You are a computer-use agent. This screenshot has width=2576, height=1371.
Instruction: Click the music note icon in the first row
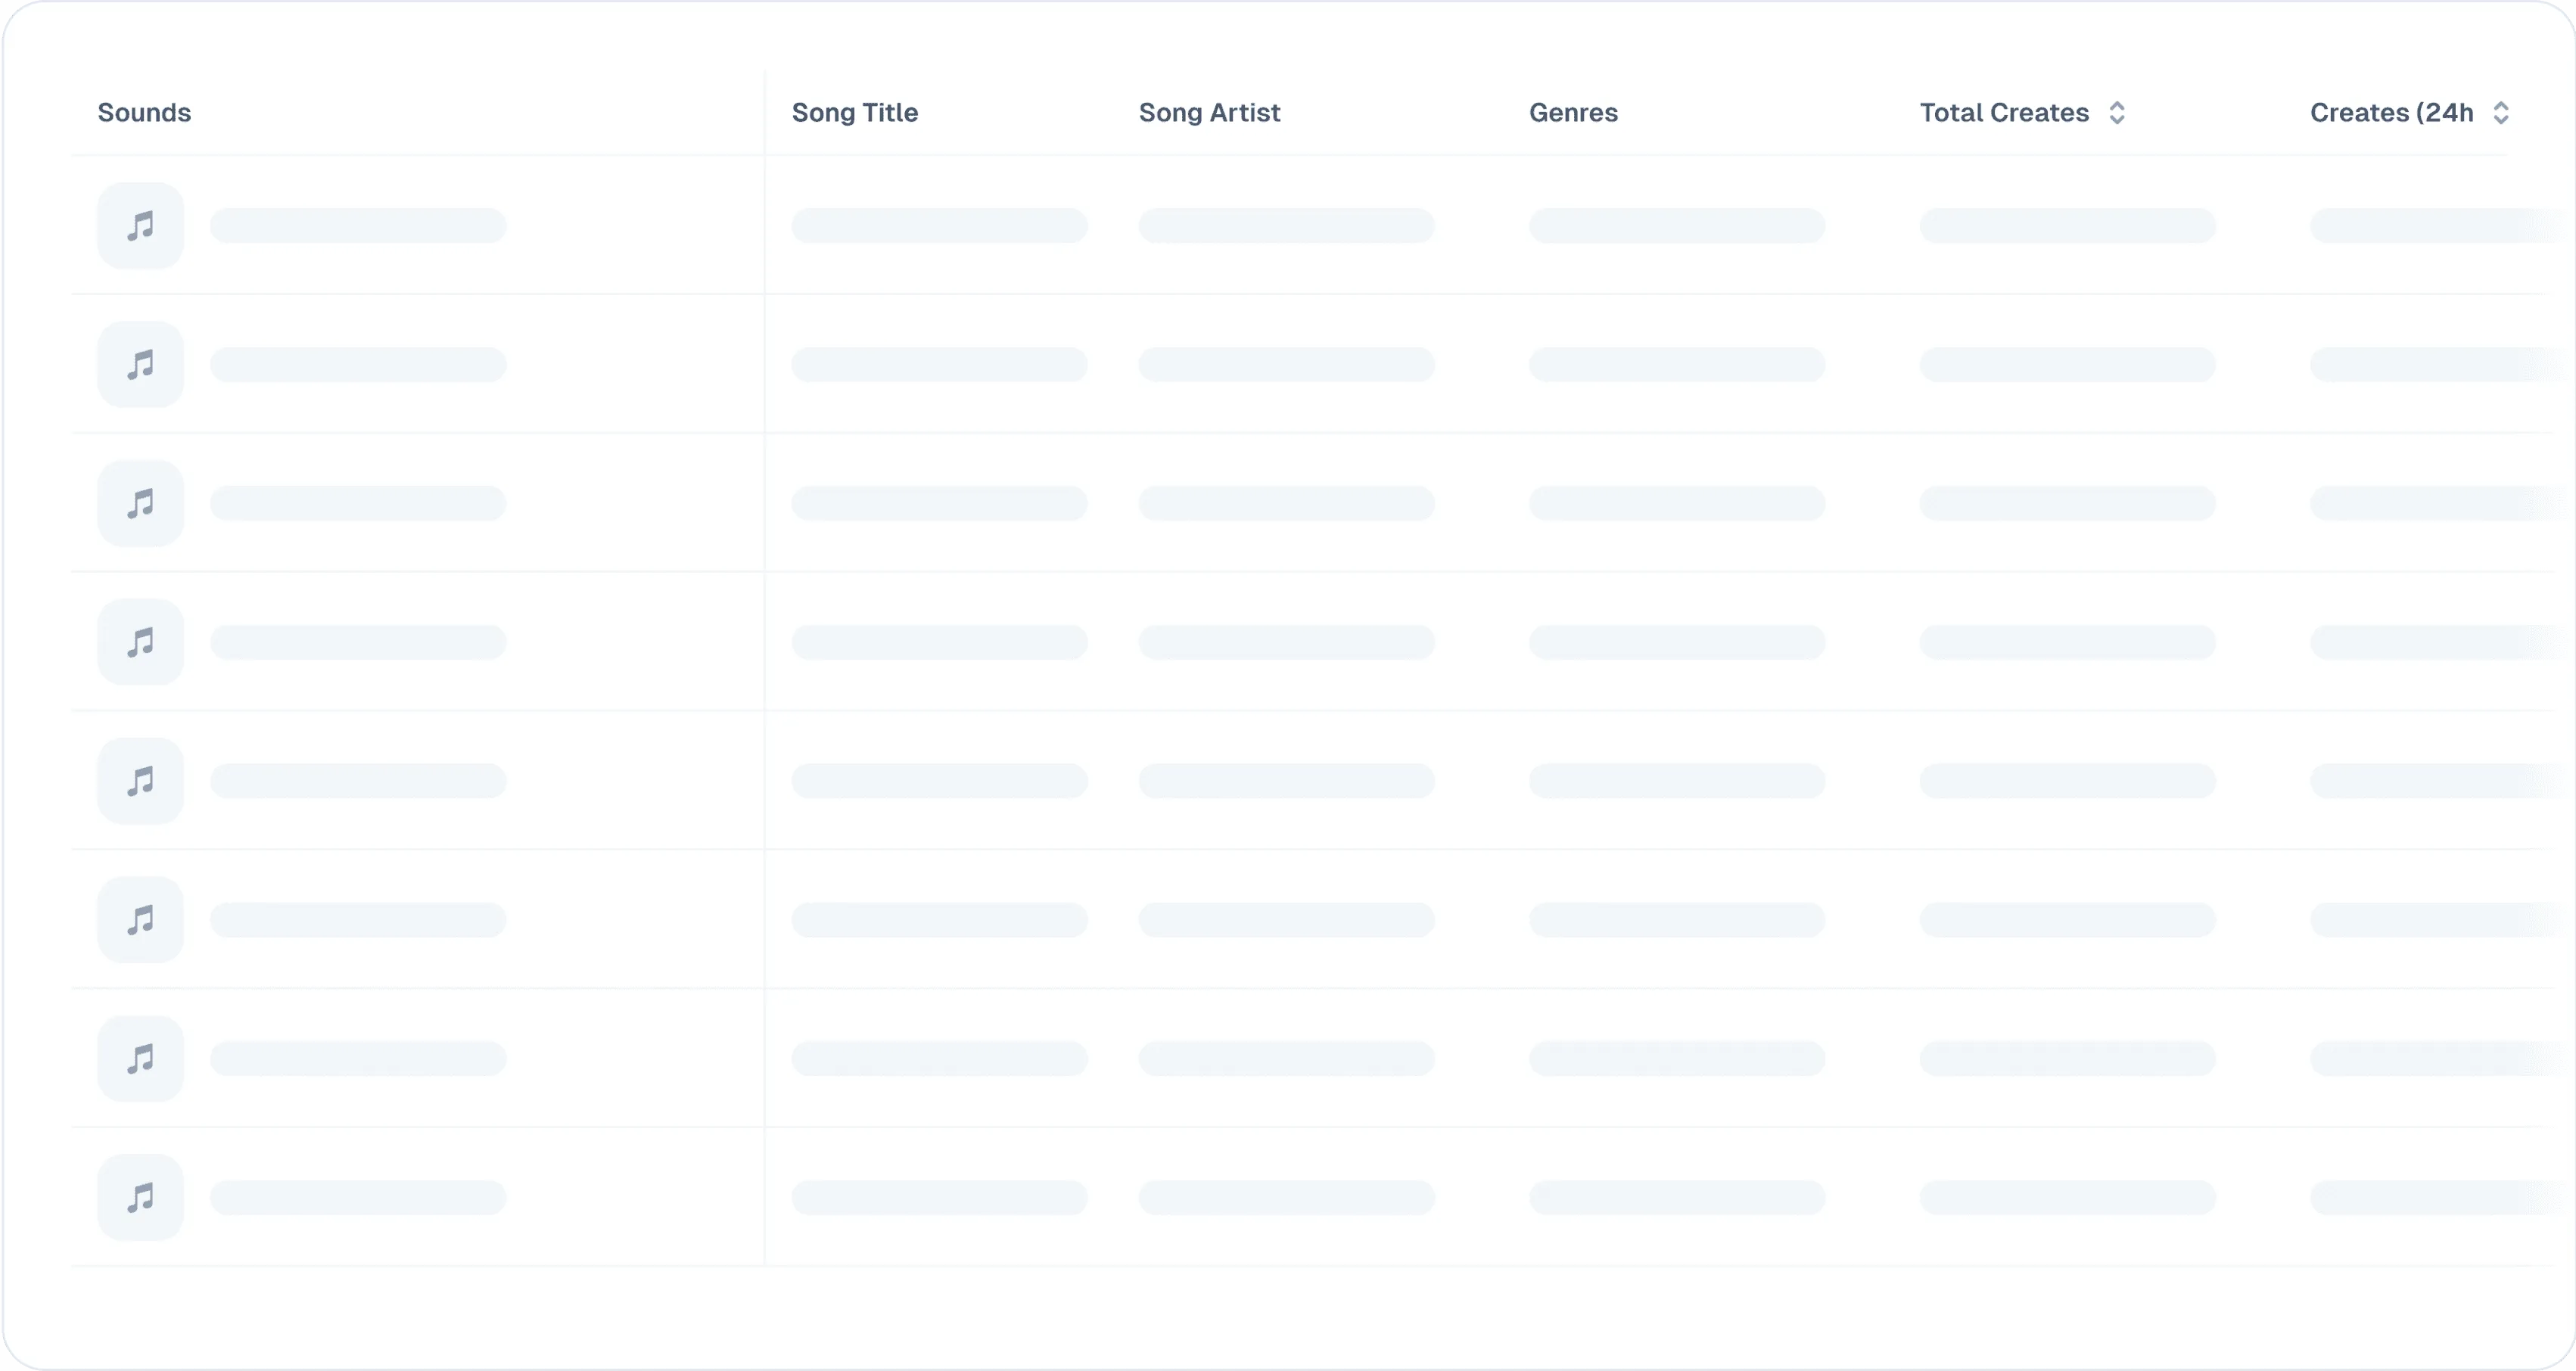[140, 226]
